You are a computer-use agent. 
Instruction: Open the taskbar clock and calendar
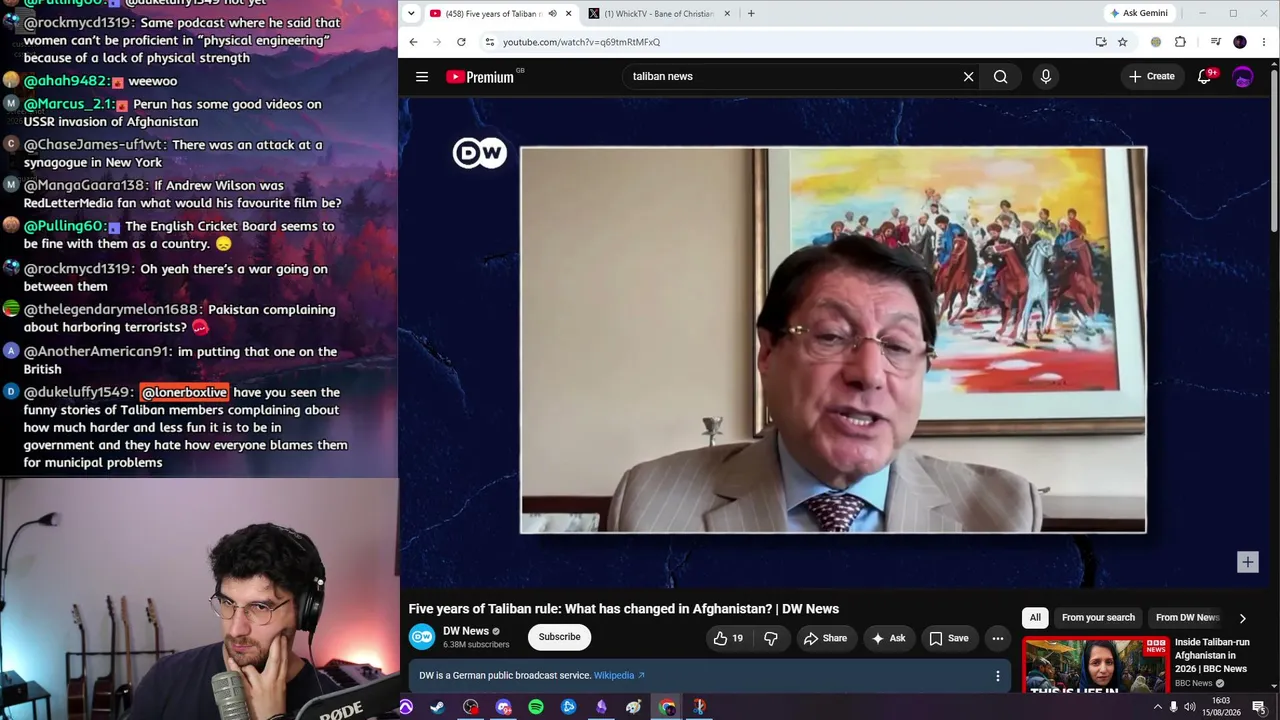tap(1221, 707)
